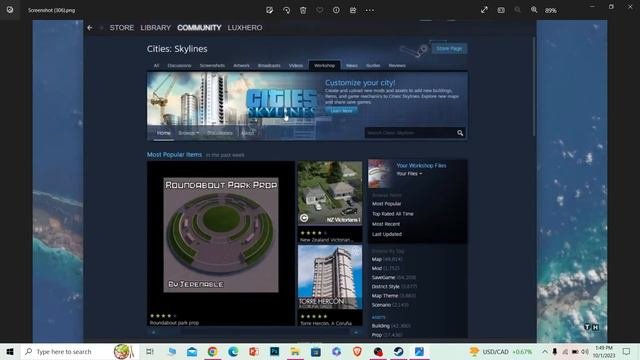This screenshot has height=360, width=640.
Task: Select the Workshop hub tab
Action: [324, 65]
